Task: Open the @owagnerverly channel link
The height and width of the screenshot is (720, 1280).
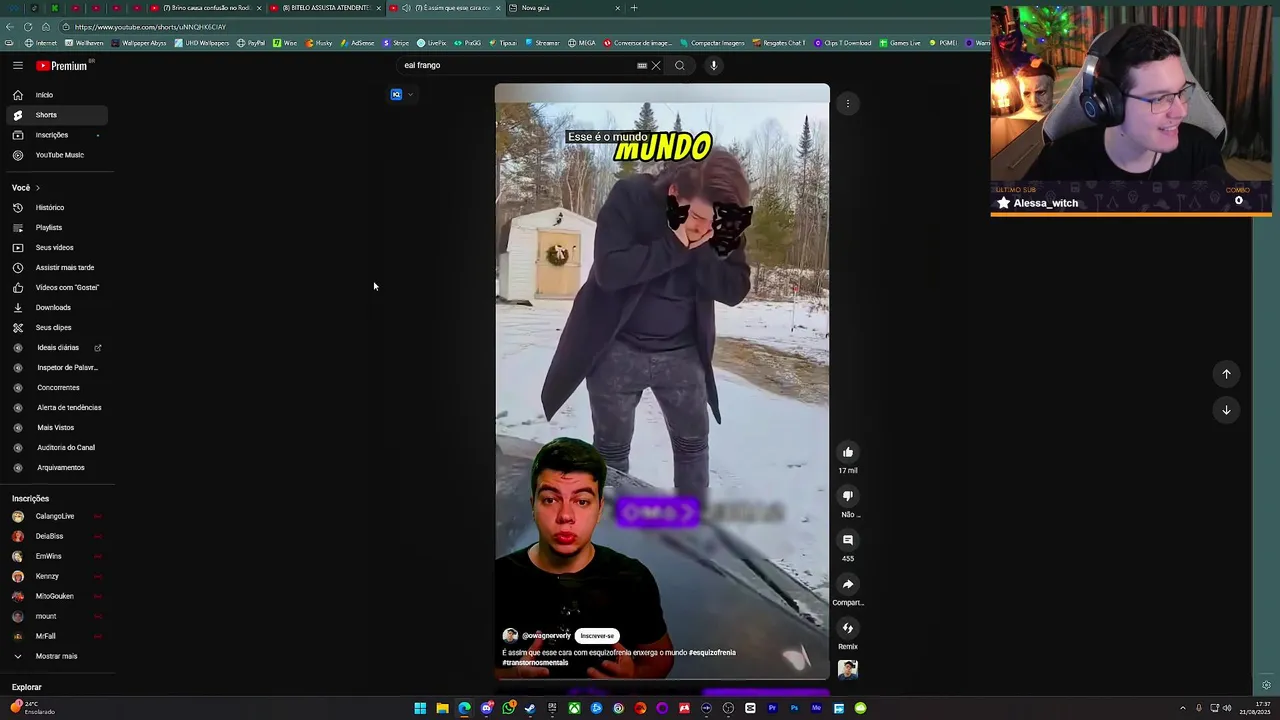Action: 546,636
